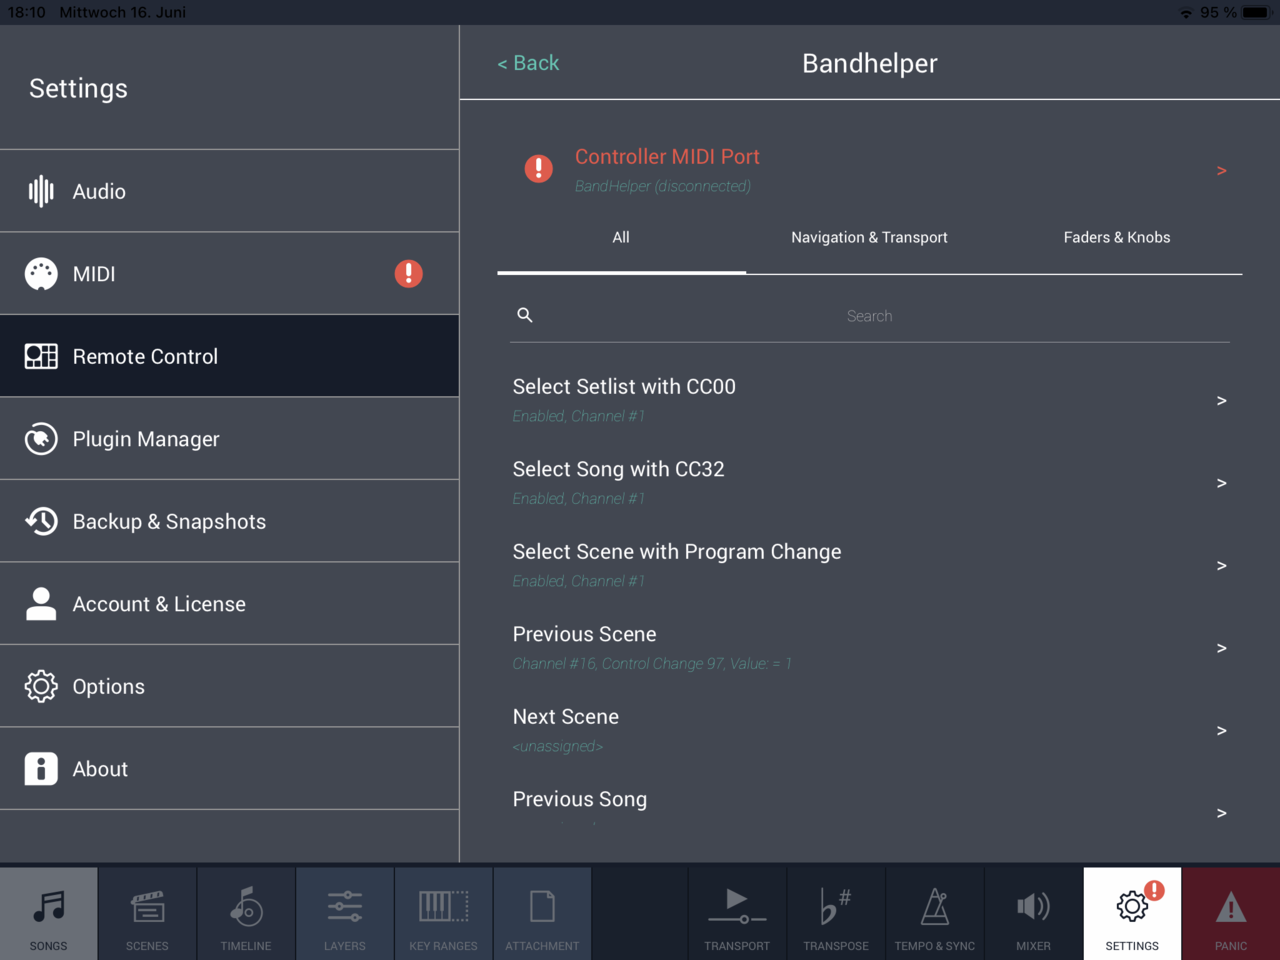This screenshot has width=1280, height=960.
Task: Open the Attachment document icon
Action: click(542, 907)
